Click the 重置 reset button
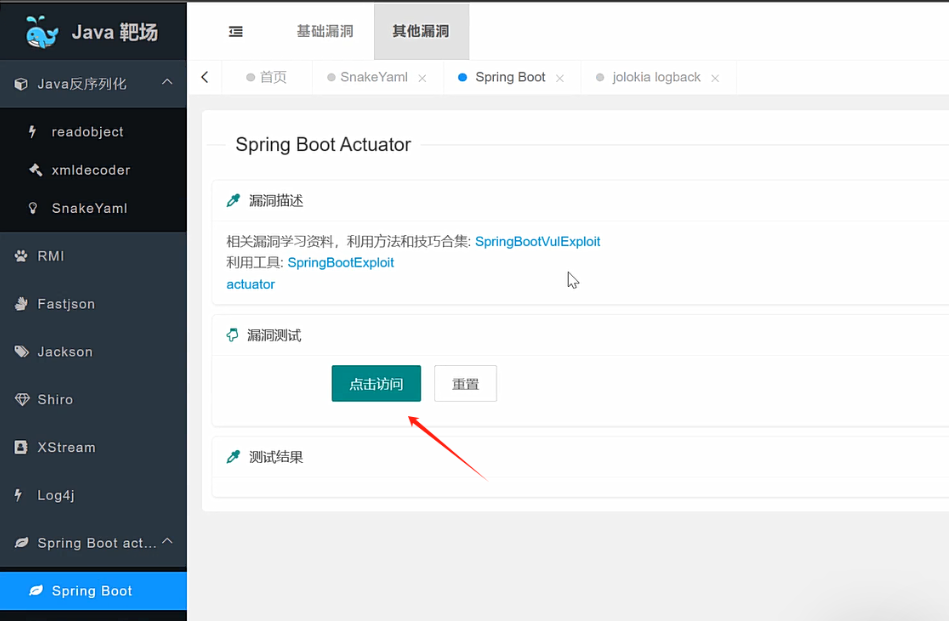This screenshot has height=621, width=949. click(x=465, y=384)
